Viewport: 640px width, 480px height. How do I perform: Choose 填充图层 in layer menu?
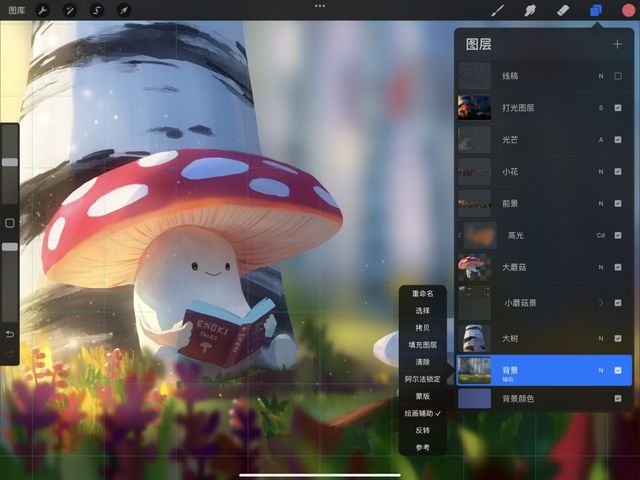pos(422,345)
